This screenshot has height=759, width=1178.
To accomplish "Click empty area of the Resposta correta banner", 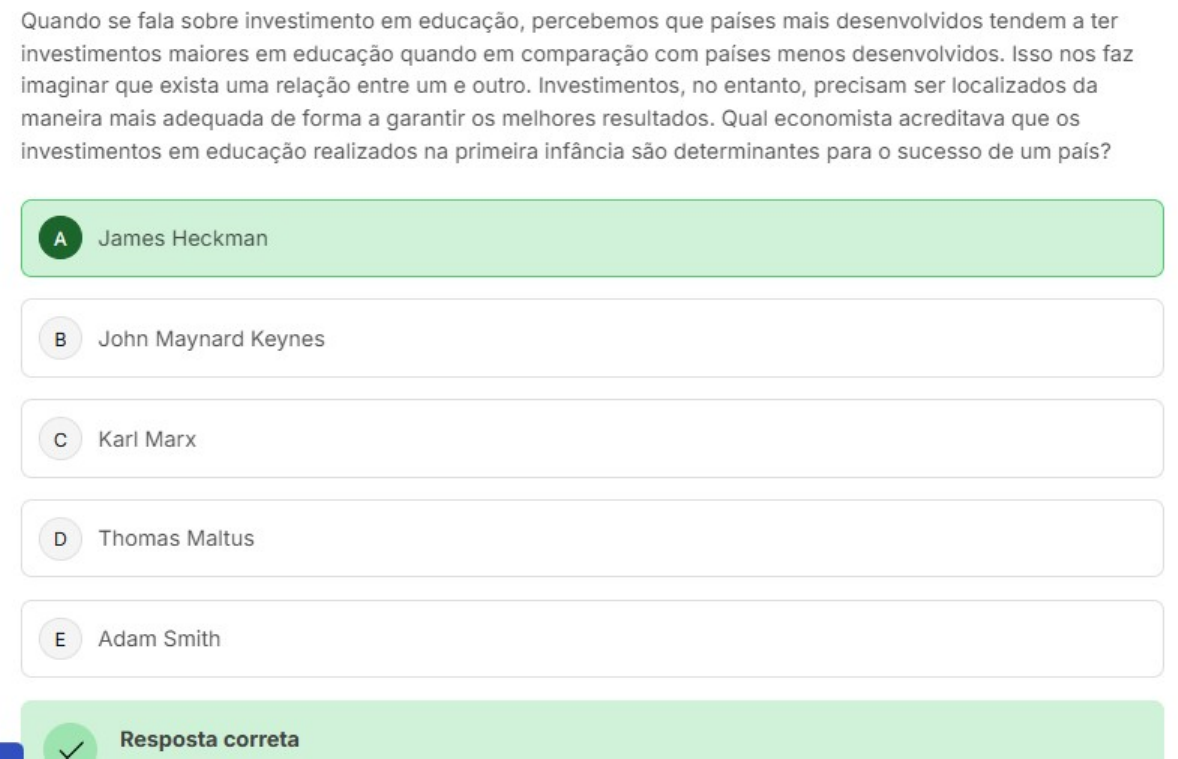I will [x=700, y=735].
